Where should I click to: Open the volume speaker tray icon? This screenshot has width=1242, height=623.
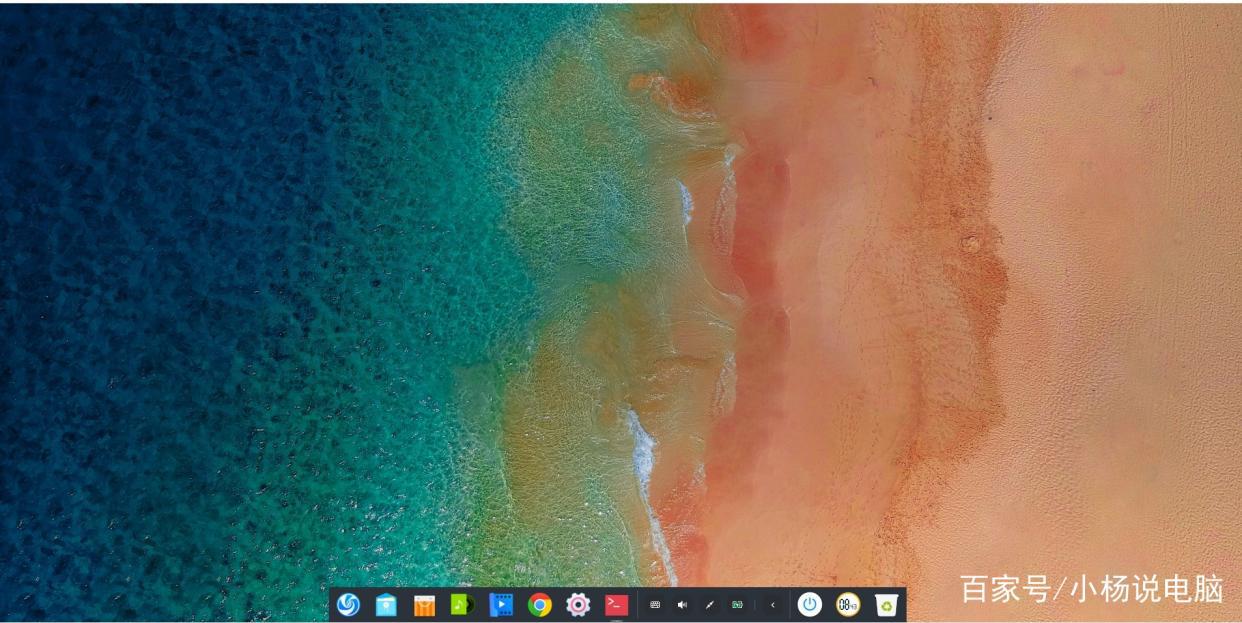682,605
